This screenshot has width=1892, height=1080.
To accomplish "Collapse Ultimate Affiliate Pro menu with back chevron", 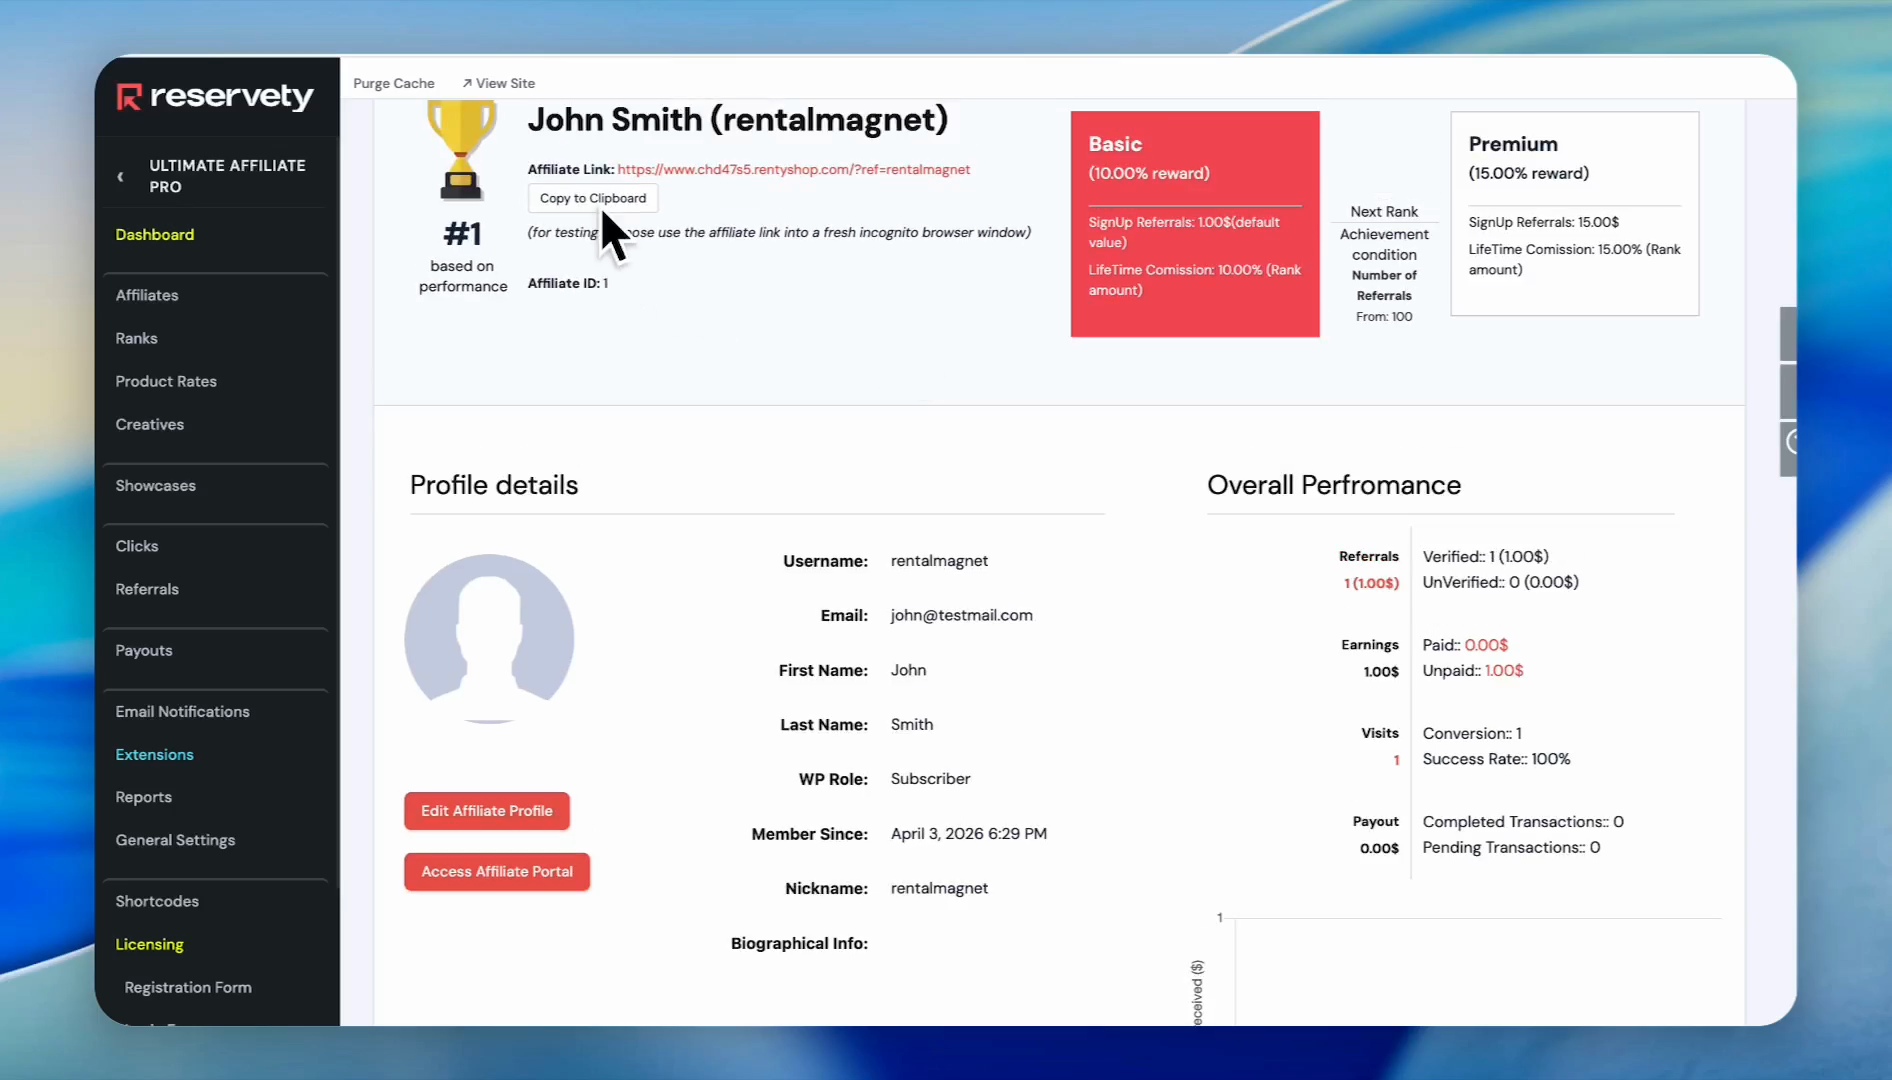I will [x=121, y=177].
